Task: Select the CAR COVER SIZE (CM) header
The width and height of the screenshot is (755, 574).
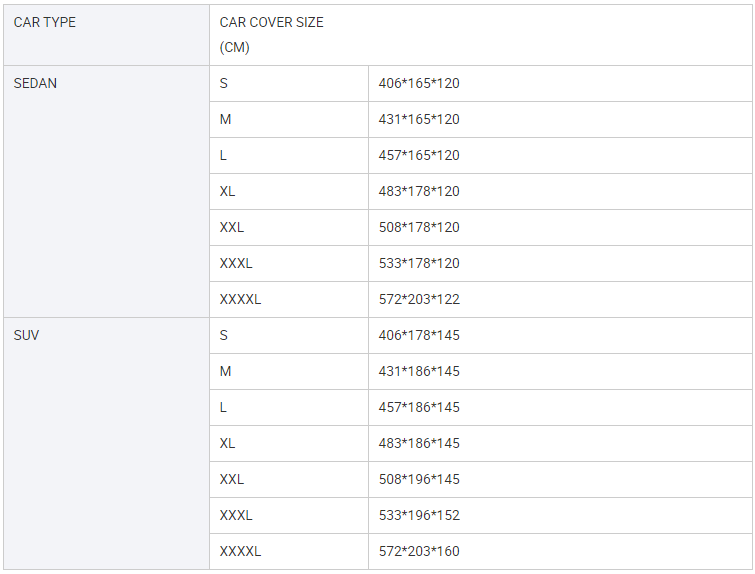Action: tap(272, 34)
